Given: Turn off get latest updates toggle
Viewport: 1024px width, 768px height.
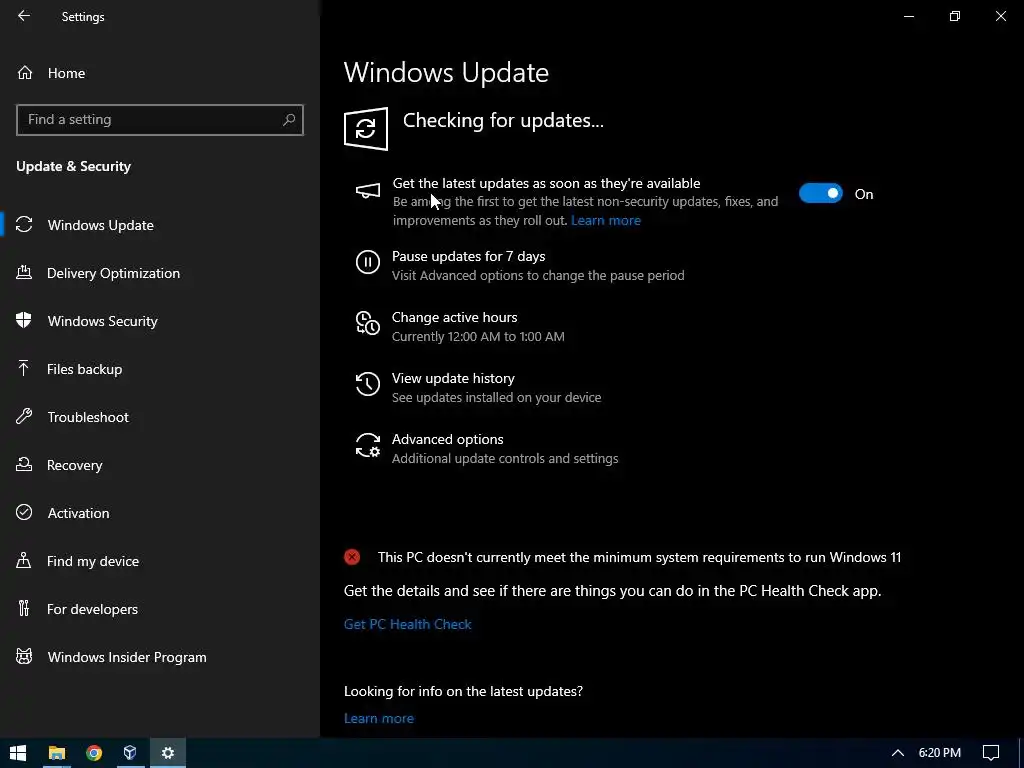Looking at the screenshot, I should pyautogui.click(x=821, y=193).
